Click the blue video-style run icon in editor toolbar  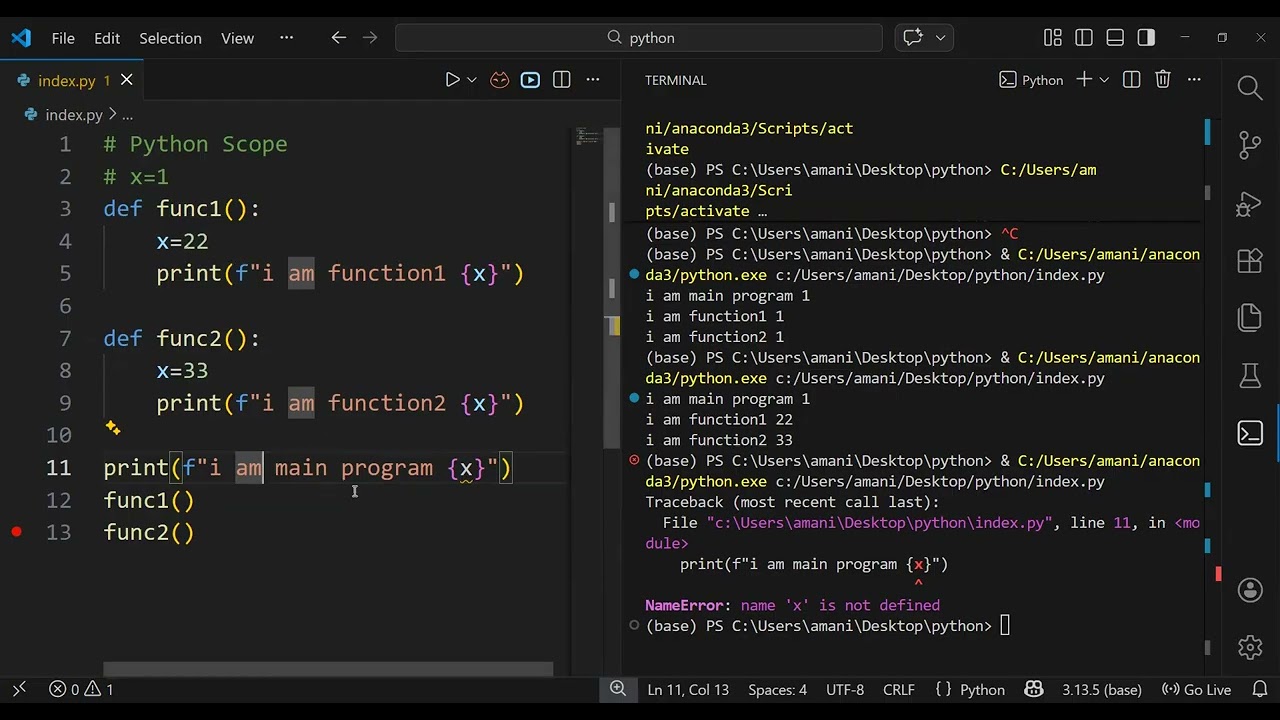point(530,80)
